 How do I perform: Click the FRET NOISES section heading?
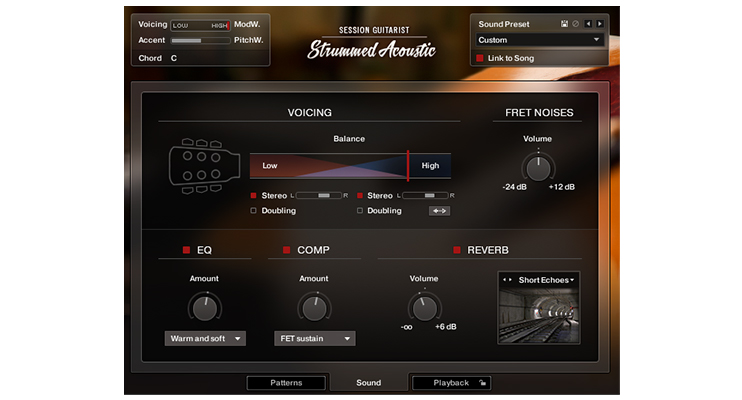pos(539,113)
